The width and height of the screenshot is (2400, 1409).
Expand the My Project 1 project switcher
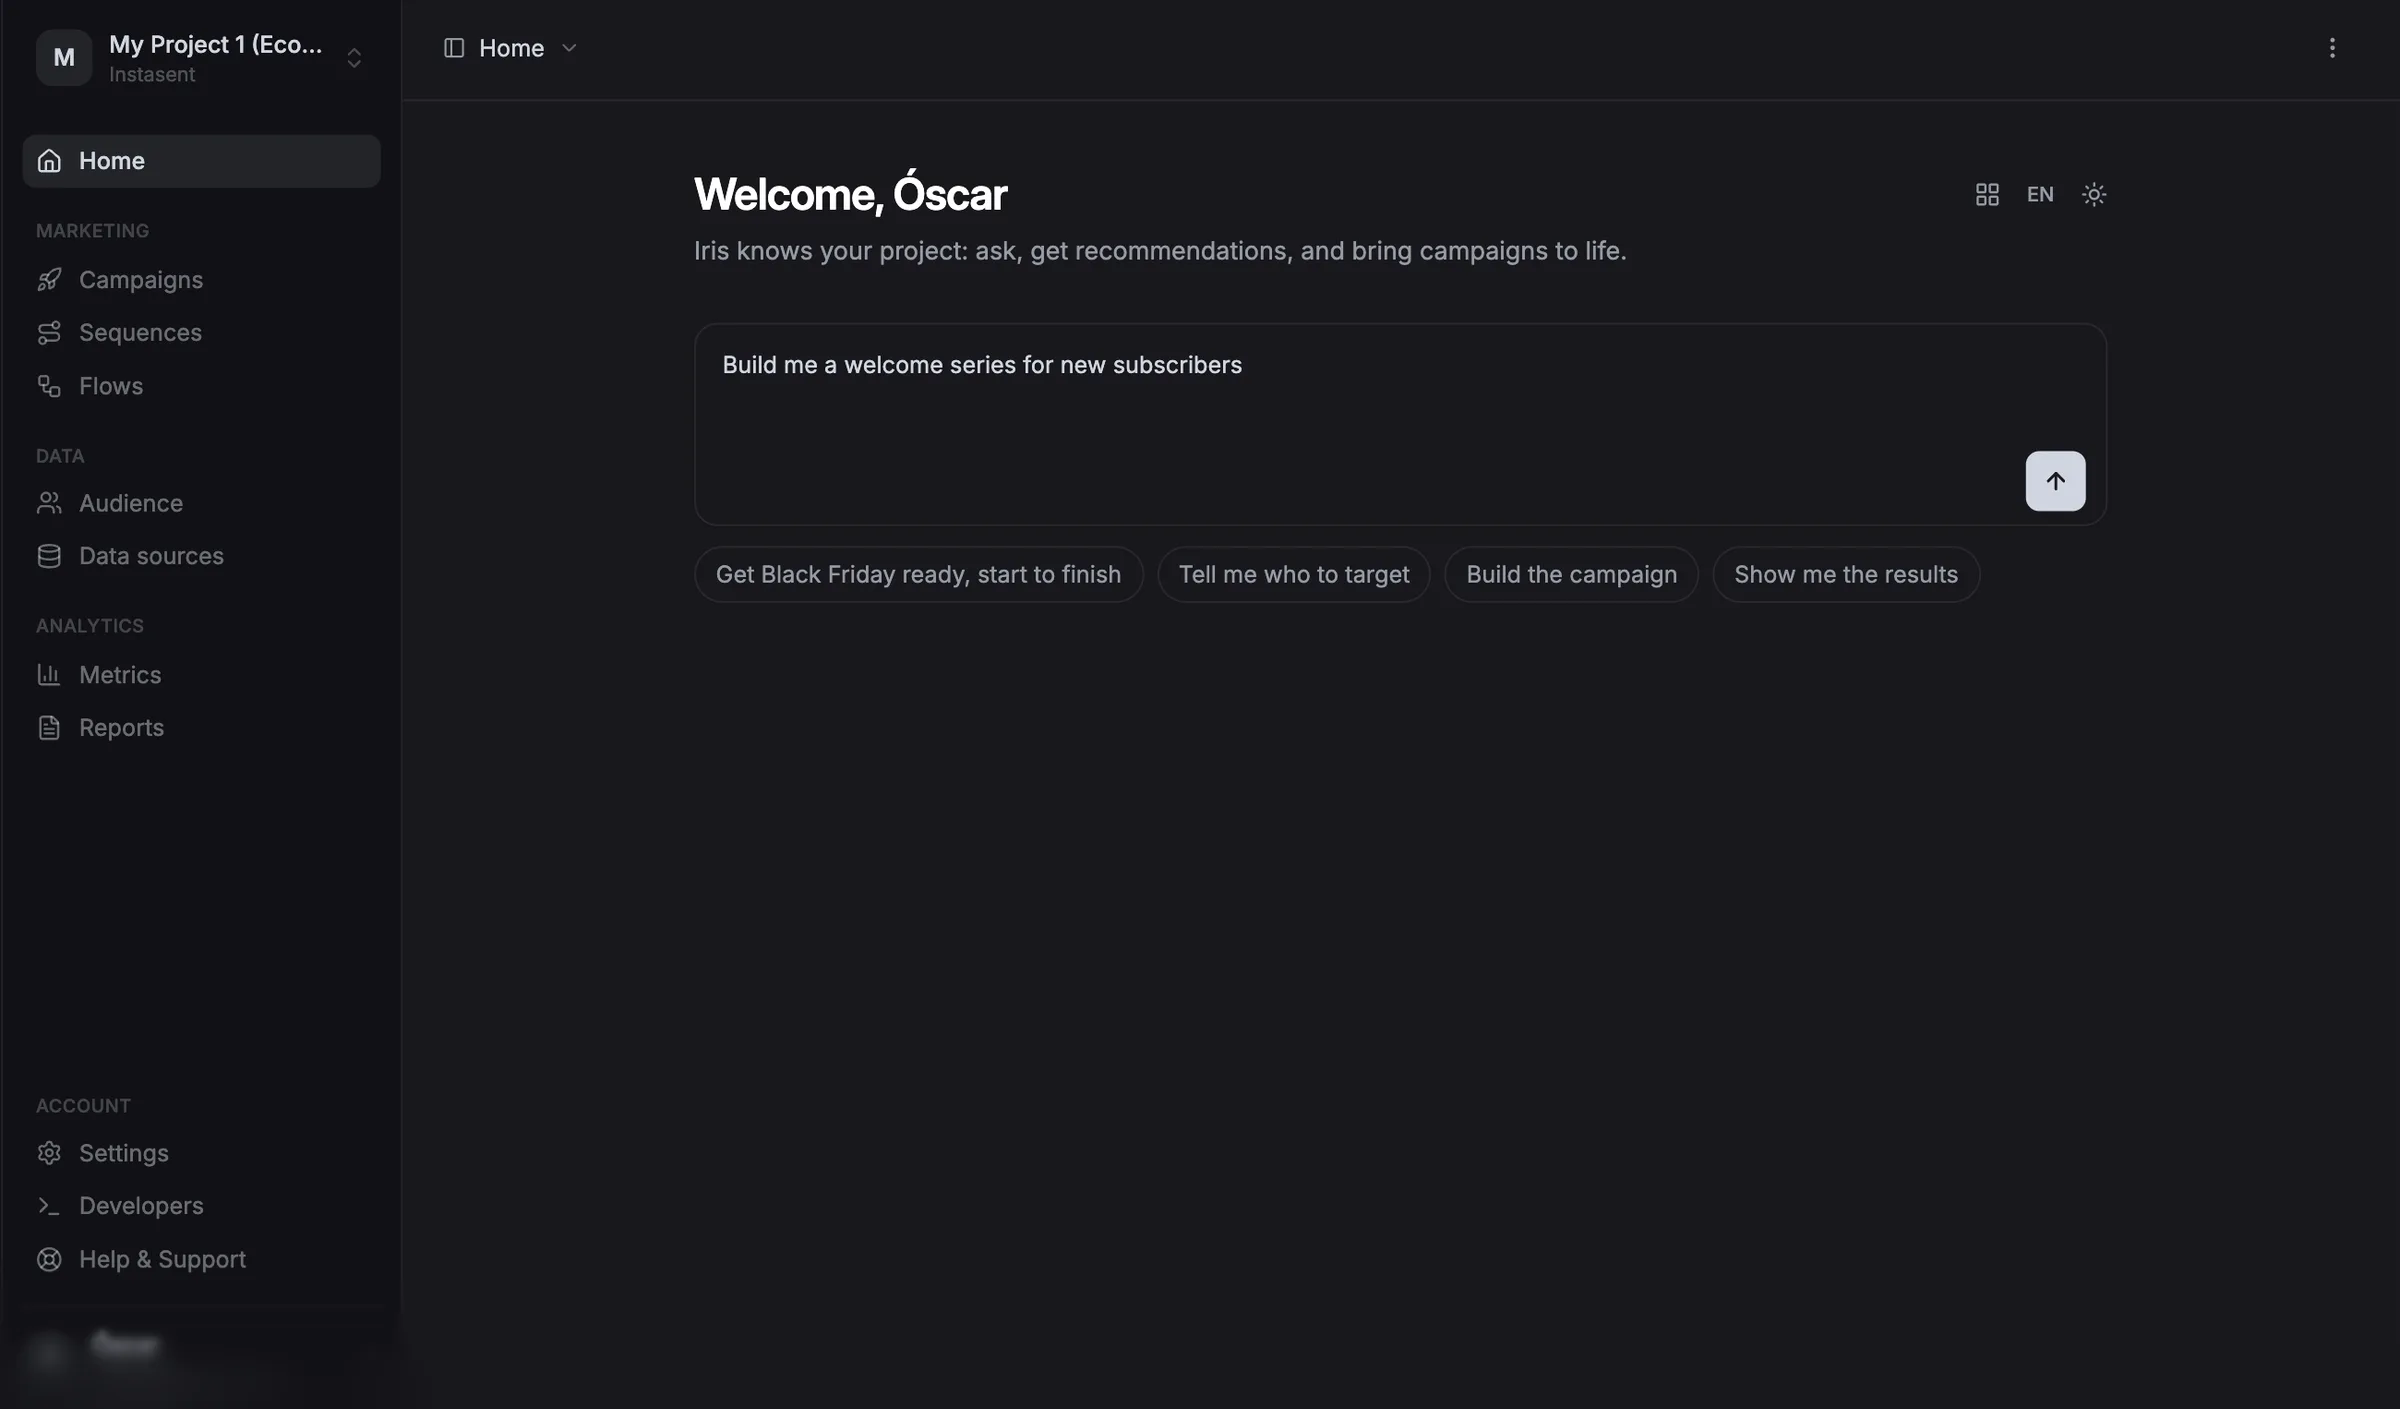[x=201, y=58]
